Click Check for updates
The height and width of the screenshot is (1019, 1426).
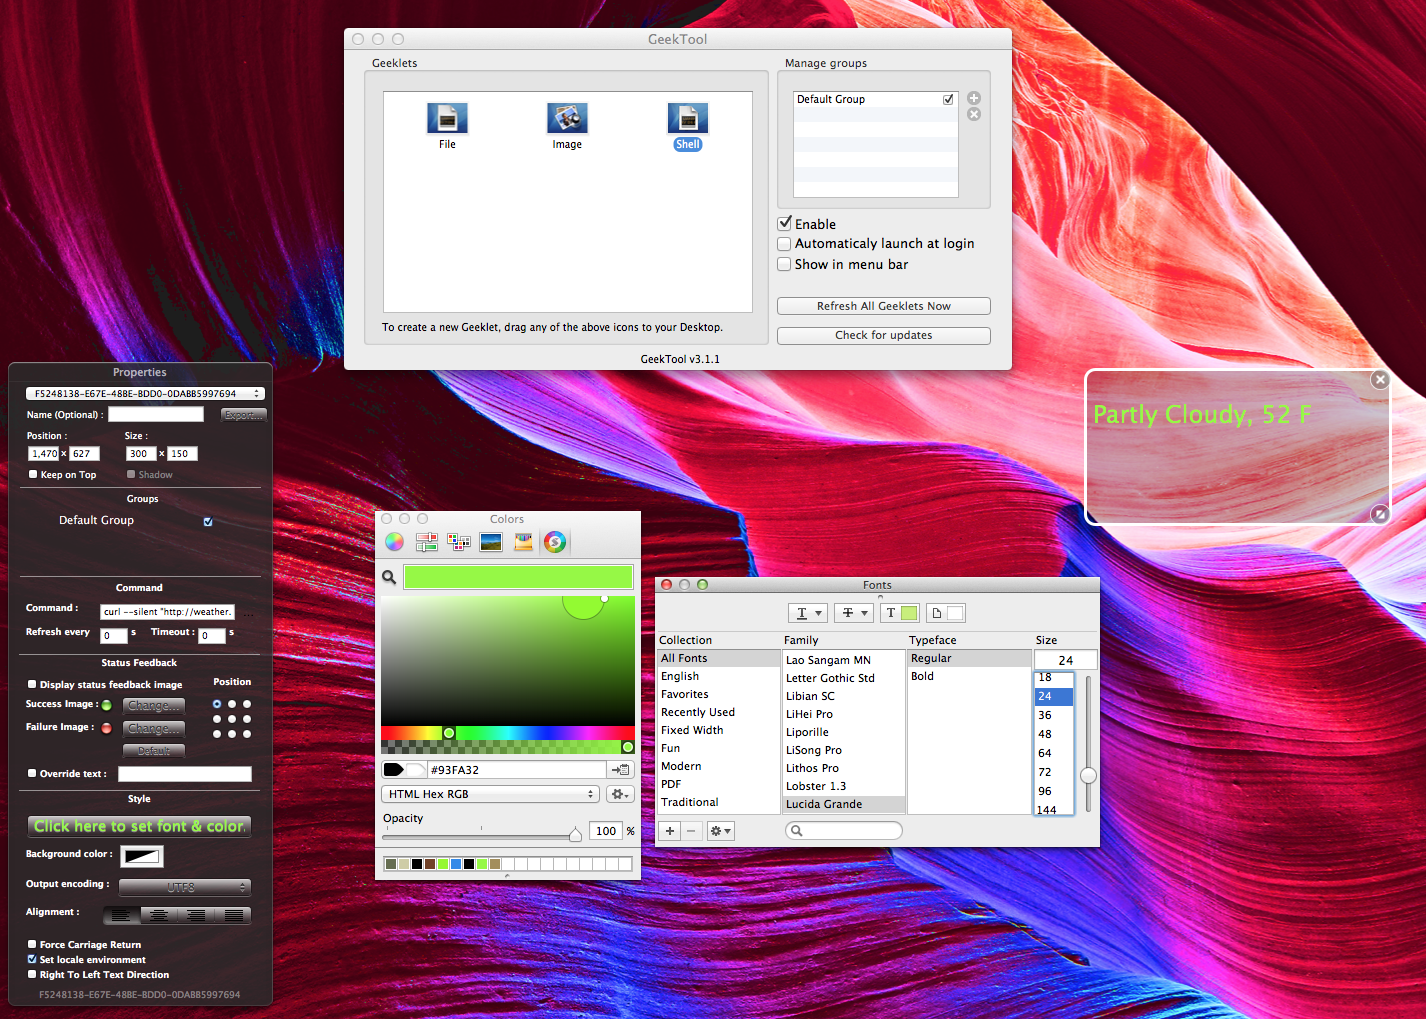click(x=884, y=336)
